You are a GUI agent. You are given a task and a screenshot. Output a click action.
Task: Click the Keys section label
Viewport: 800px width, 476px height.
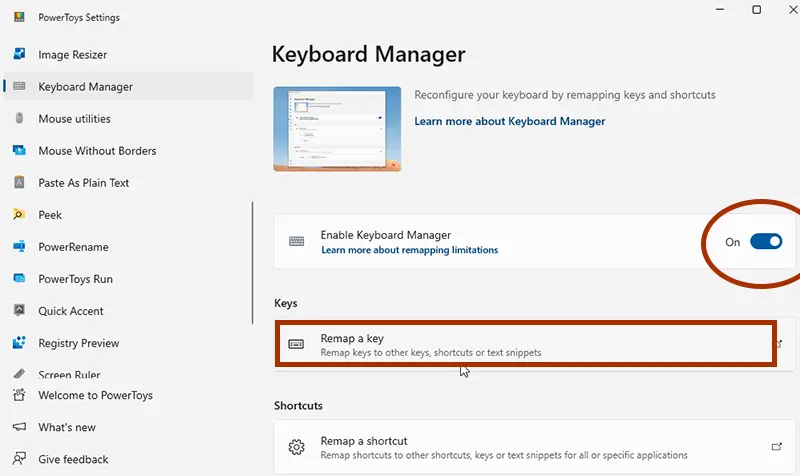pyautogui.click(x=285, y=303)
